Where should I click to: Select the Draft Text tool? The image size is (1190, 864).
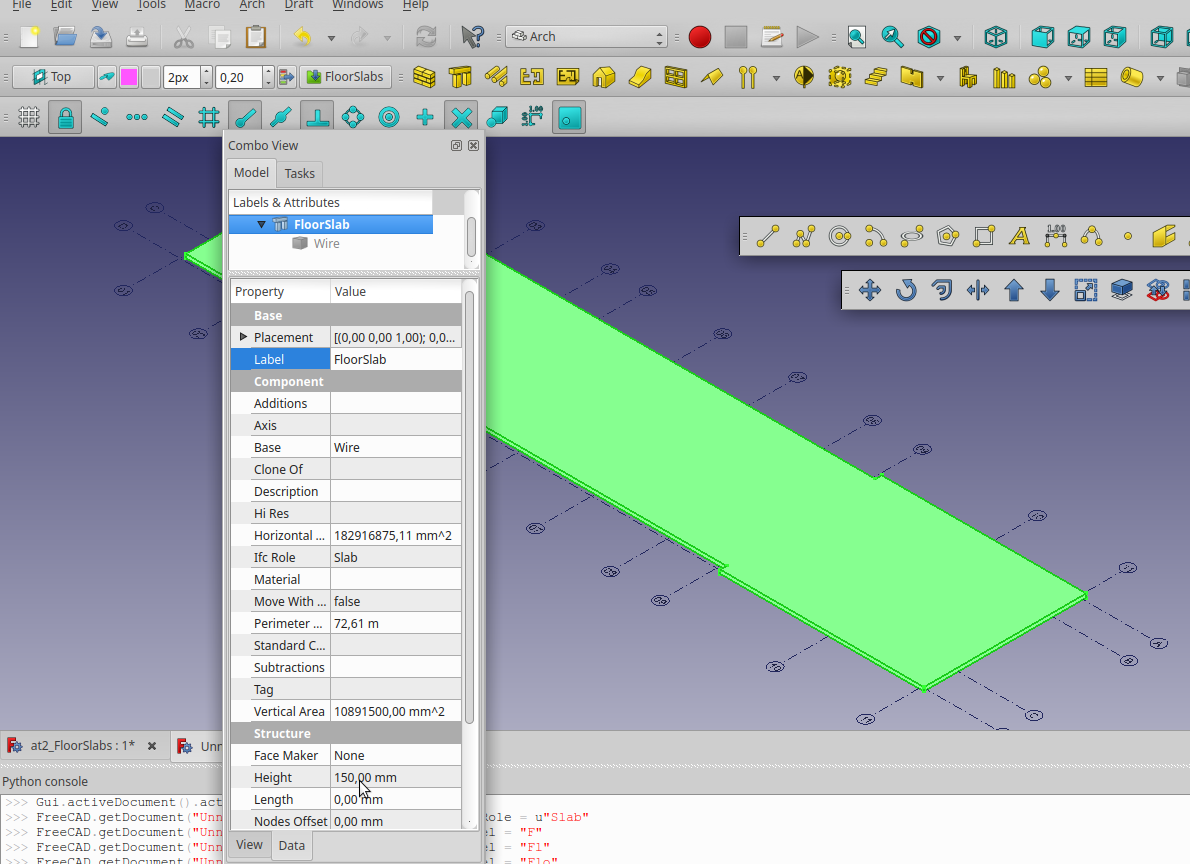pyautogui.click(x=1019, y=236)
